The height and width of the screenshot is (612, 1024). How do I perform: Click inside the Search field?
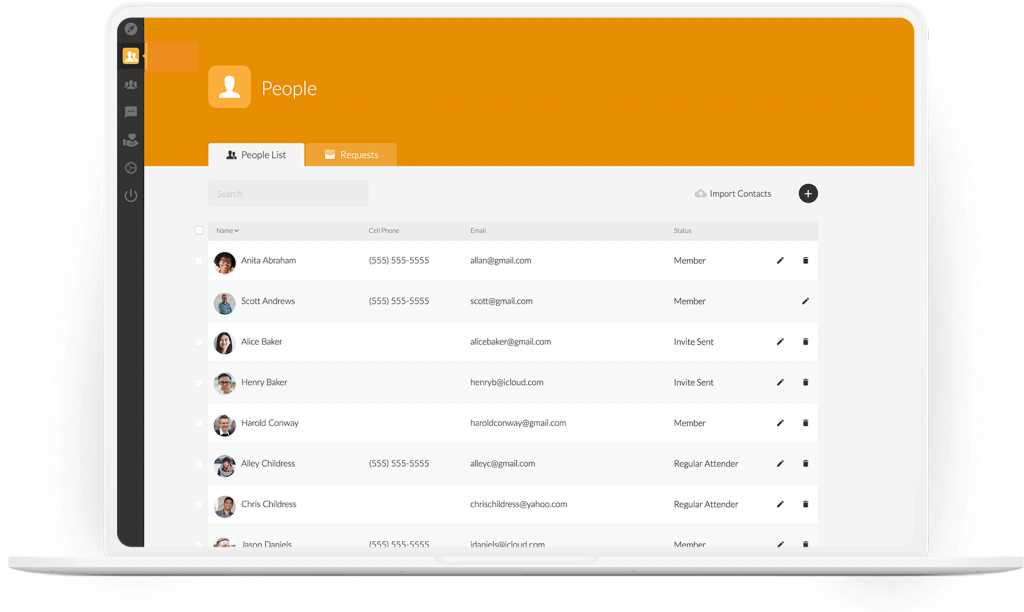pos(288,192)
